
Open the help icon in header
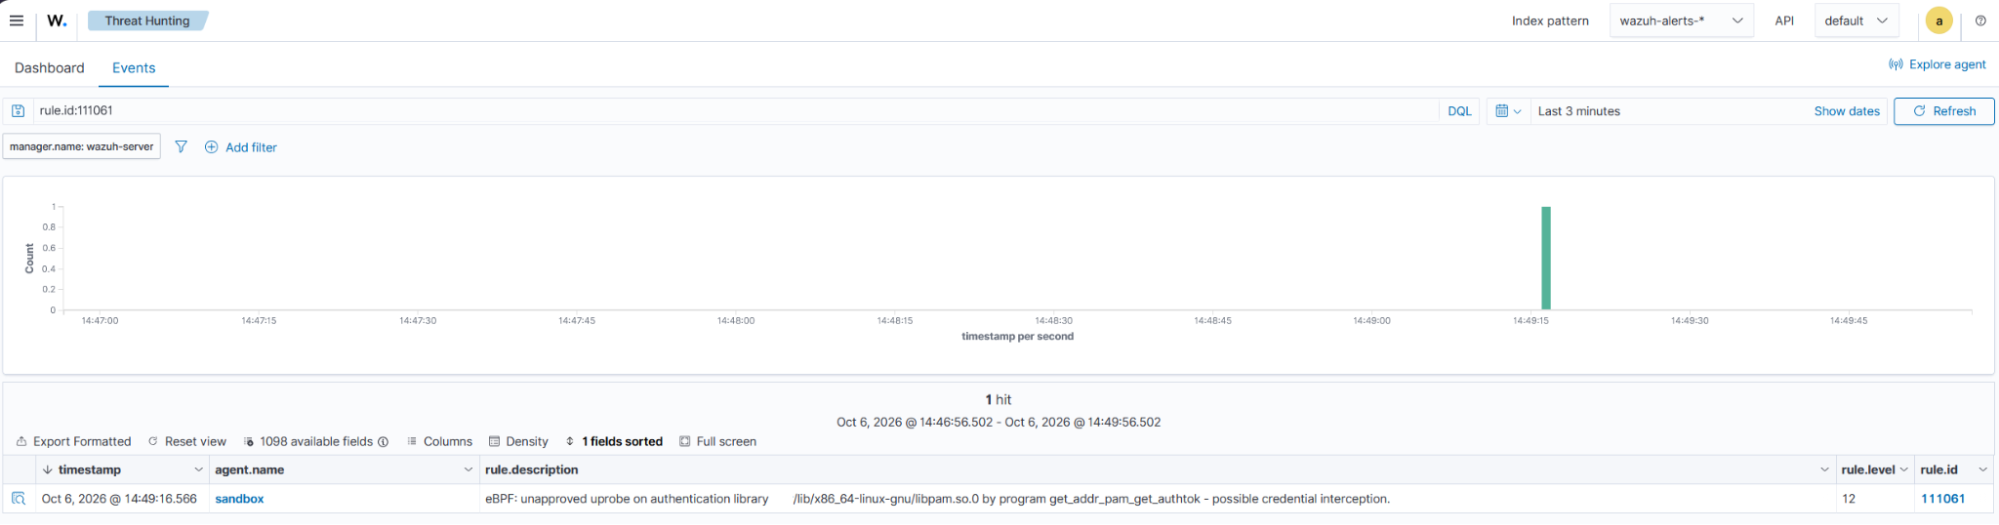click(x=1980, y=20)
